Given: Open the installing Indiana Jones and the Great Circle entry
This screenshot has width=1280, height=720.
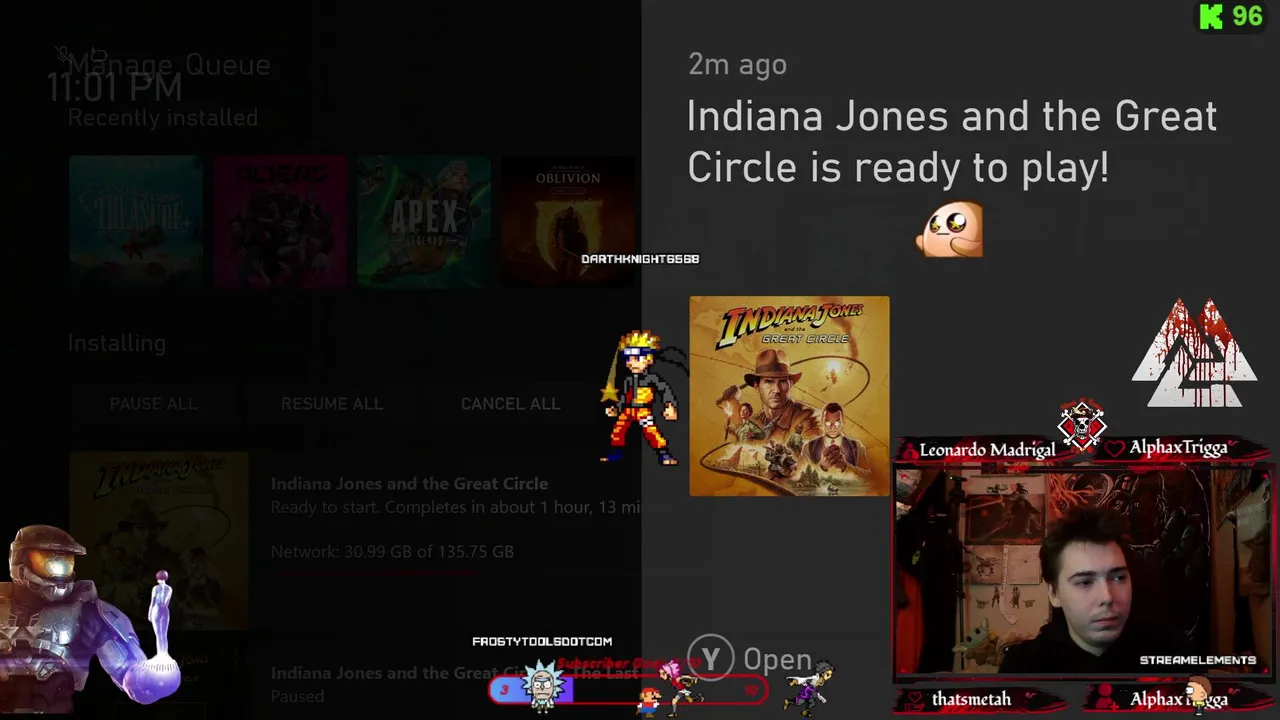Looking at the screenshot, I should click(355, 541).
